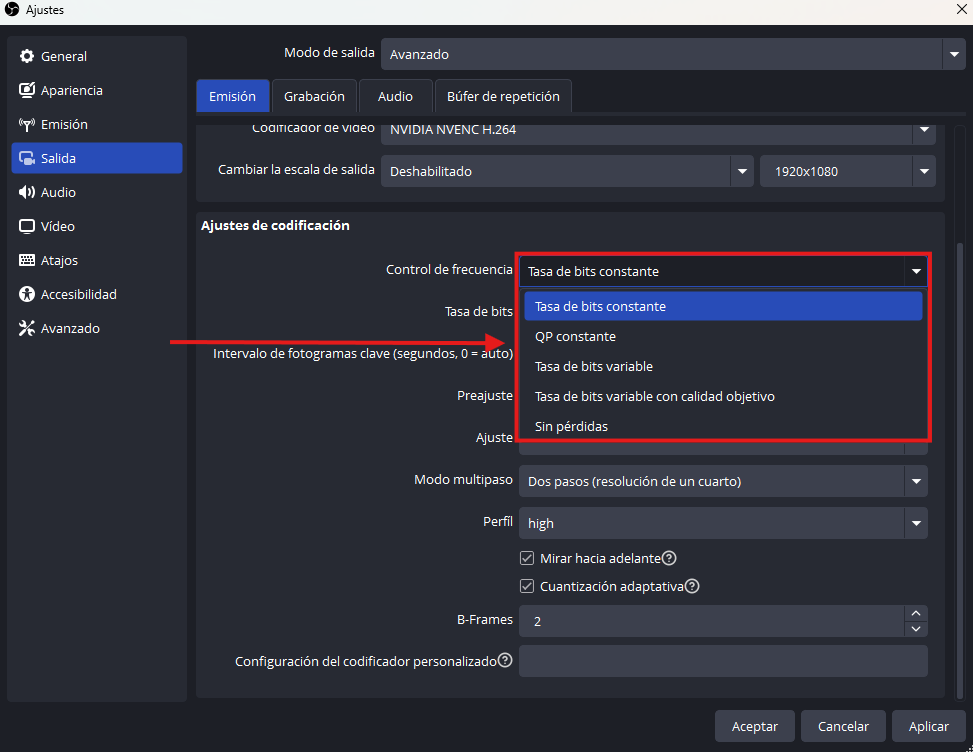Disable the Cuantización adaptativa checkbox

coord(527,587)
